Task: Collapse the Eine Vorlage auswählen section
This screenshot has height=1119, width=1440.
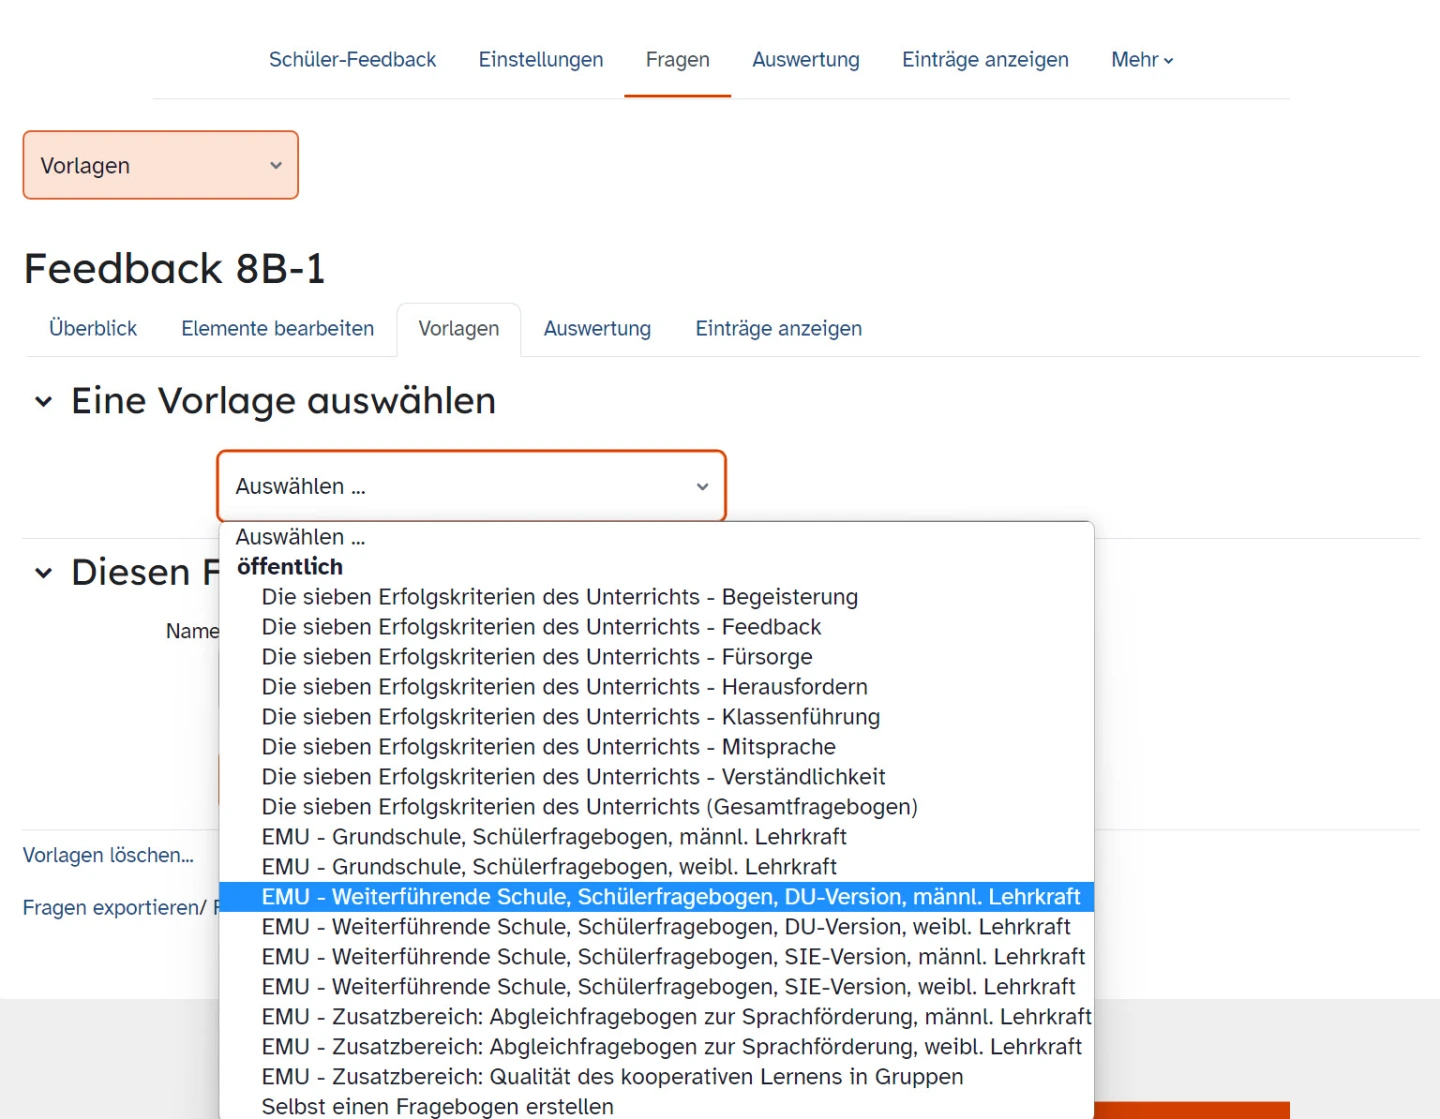Action: click(x=43, y=402)
